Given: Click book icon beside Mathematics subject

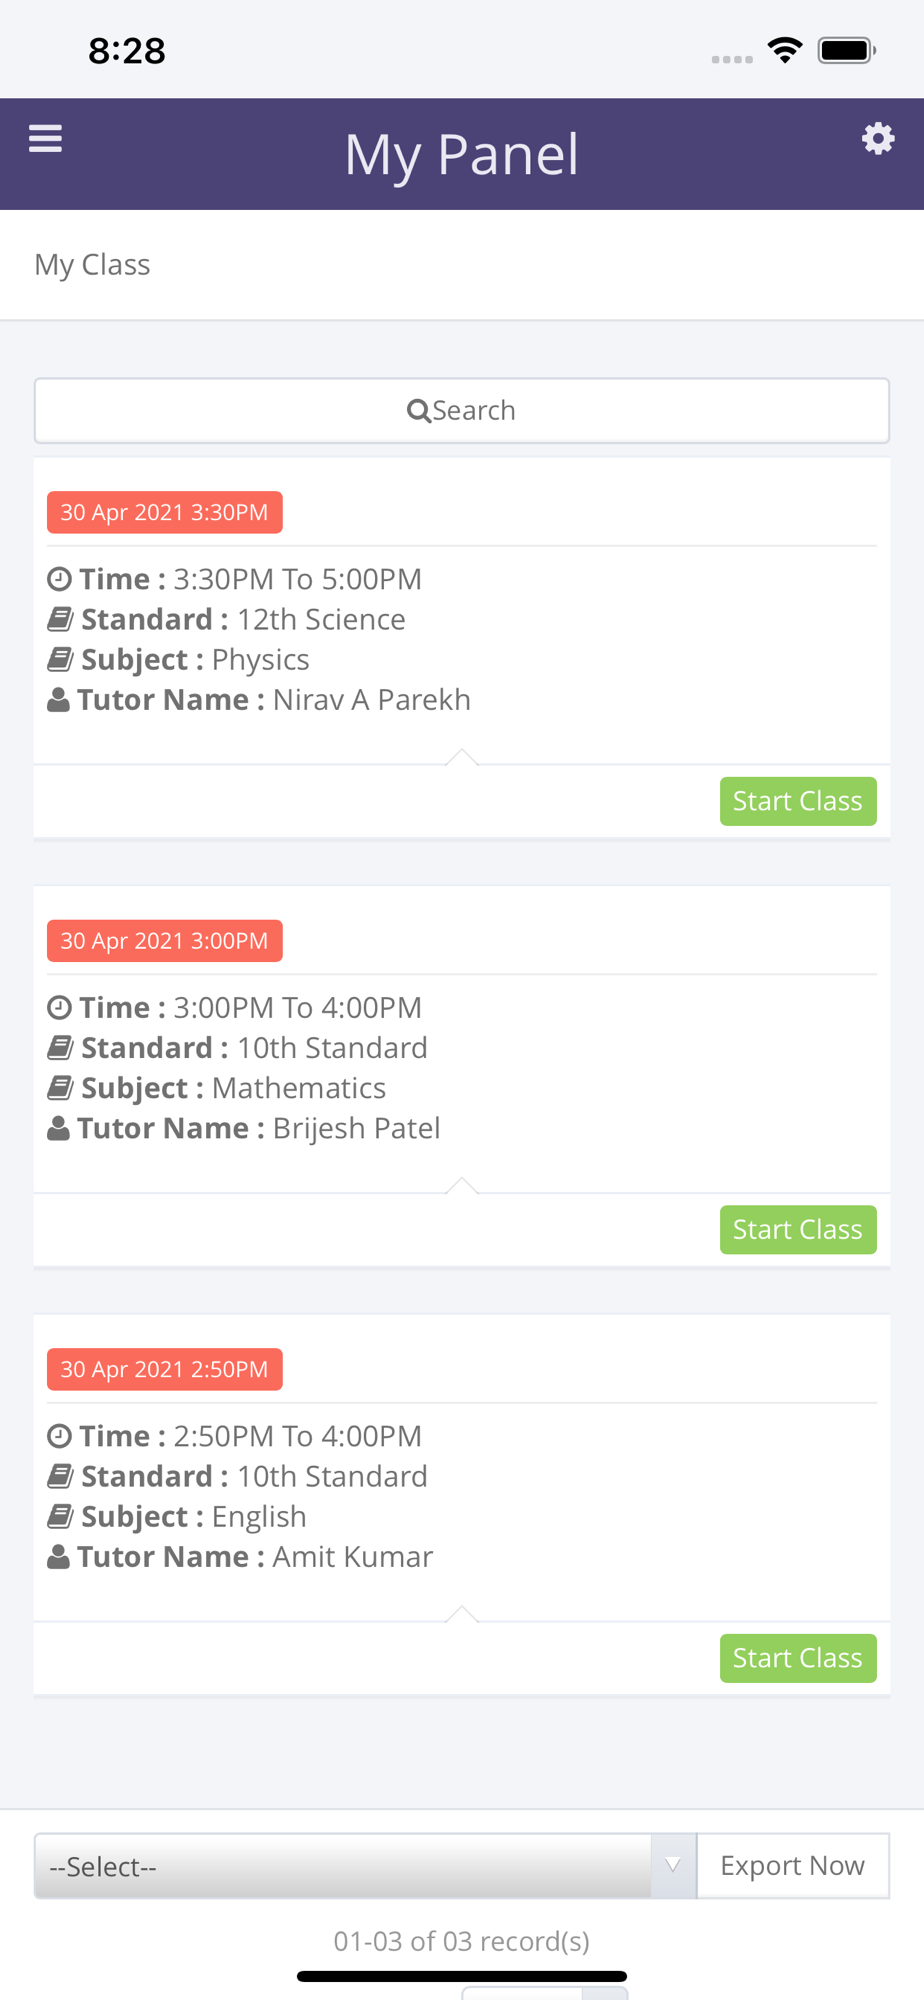Looking at the screenshot, I should click(60, 1088).
